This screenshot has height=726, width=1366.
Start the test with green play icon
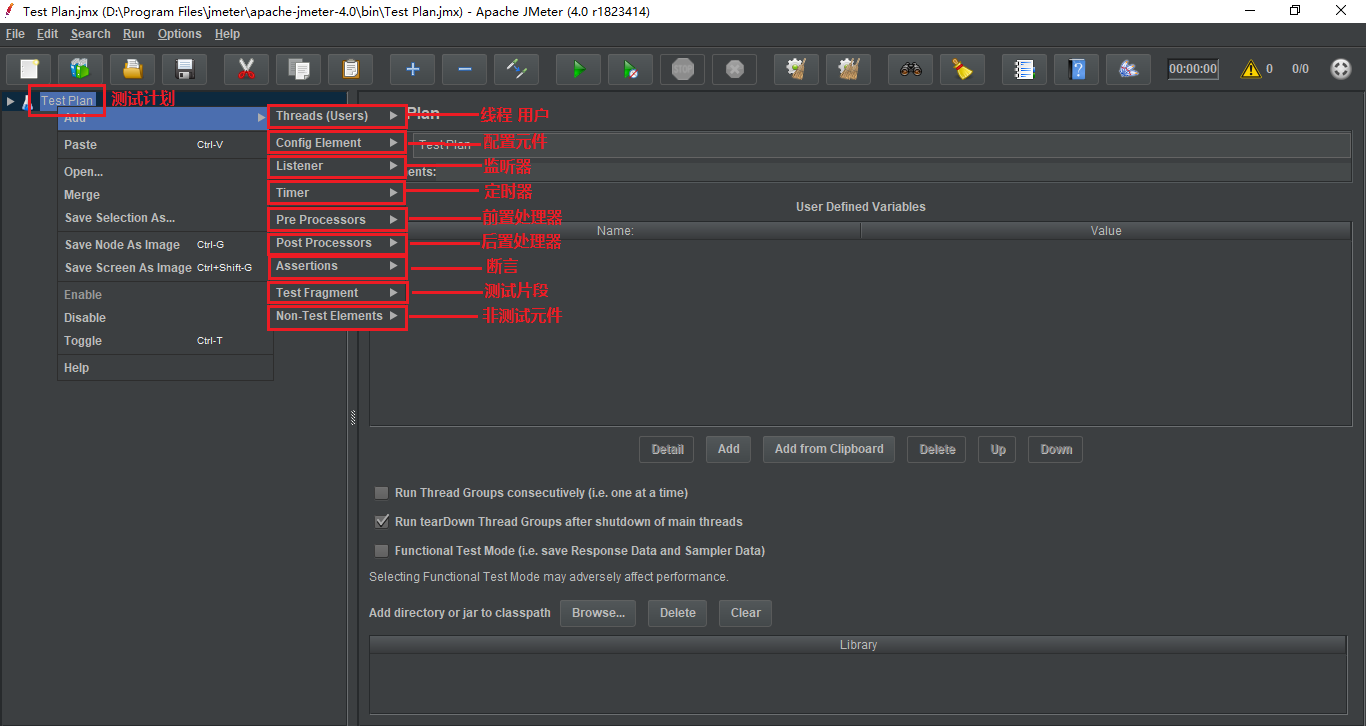point(578,69)
